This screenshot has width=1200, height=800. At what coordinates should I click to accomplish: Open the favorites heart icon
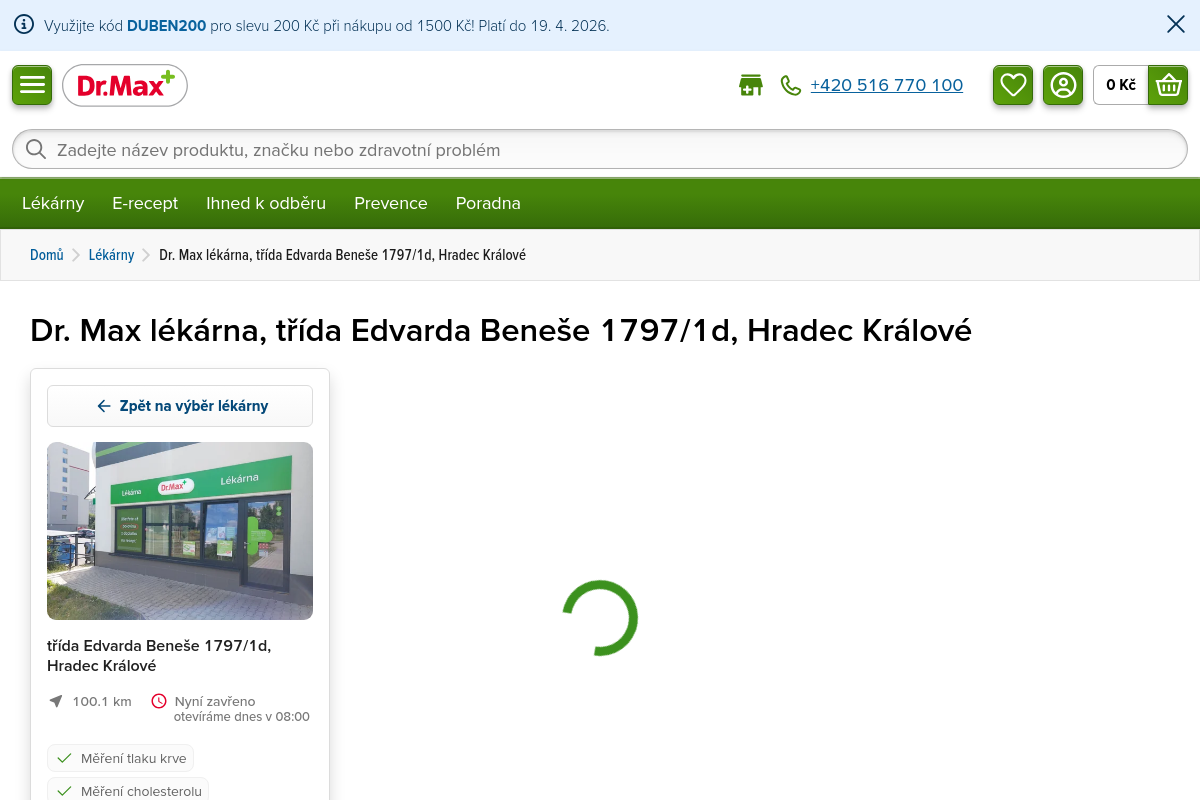[x=1013, y=85]
